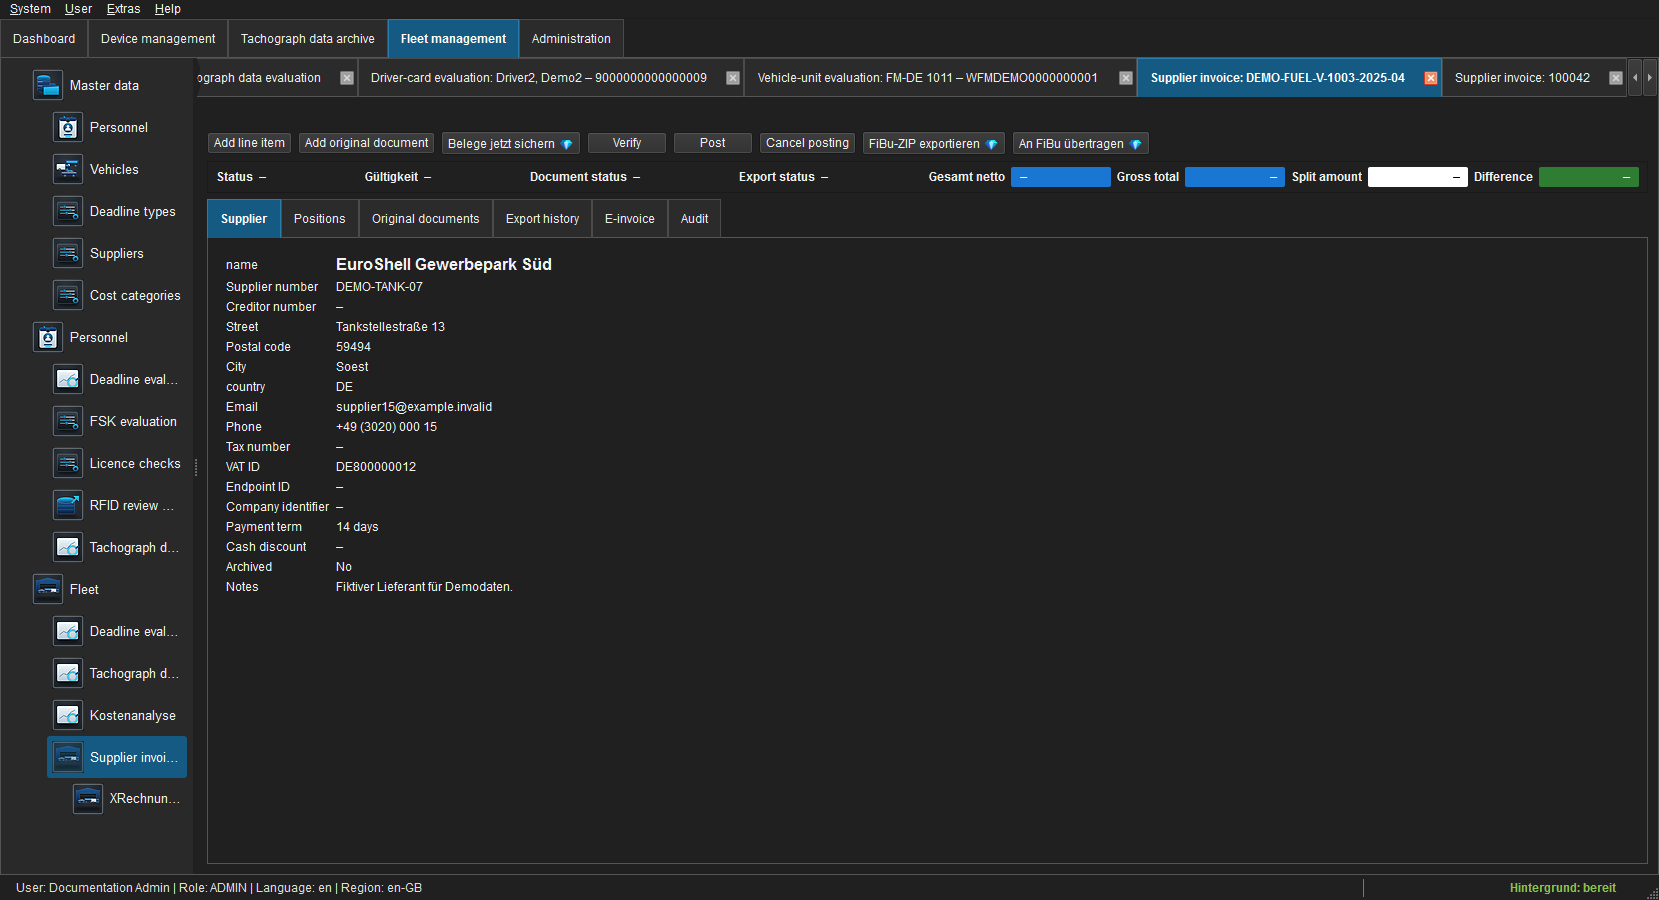Click the white Split amount field
The height and width of the screenshot is (900, 1659).
tap(1417, 177)
